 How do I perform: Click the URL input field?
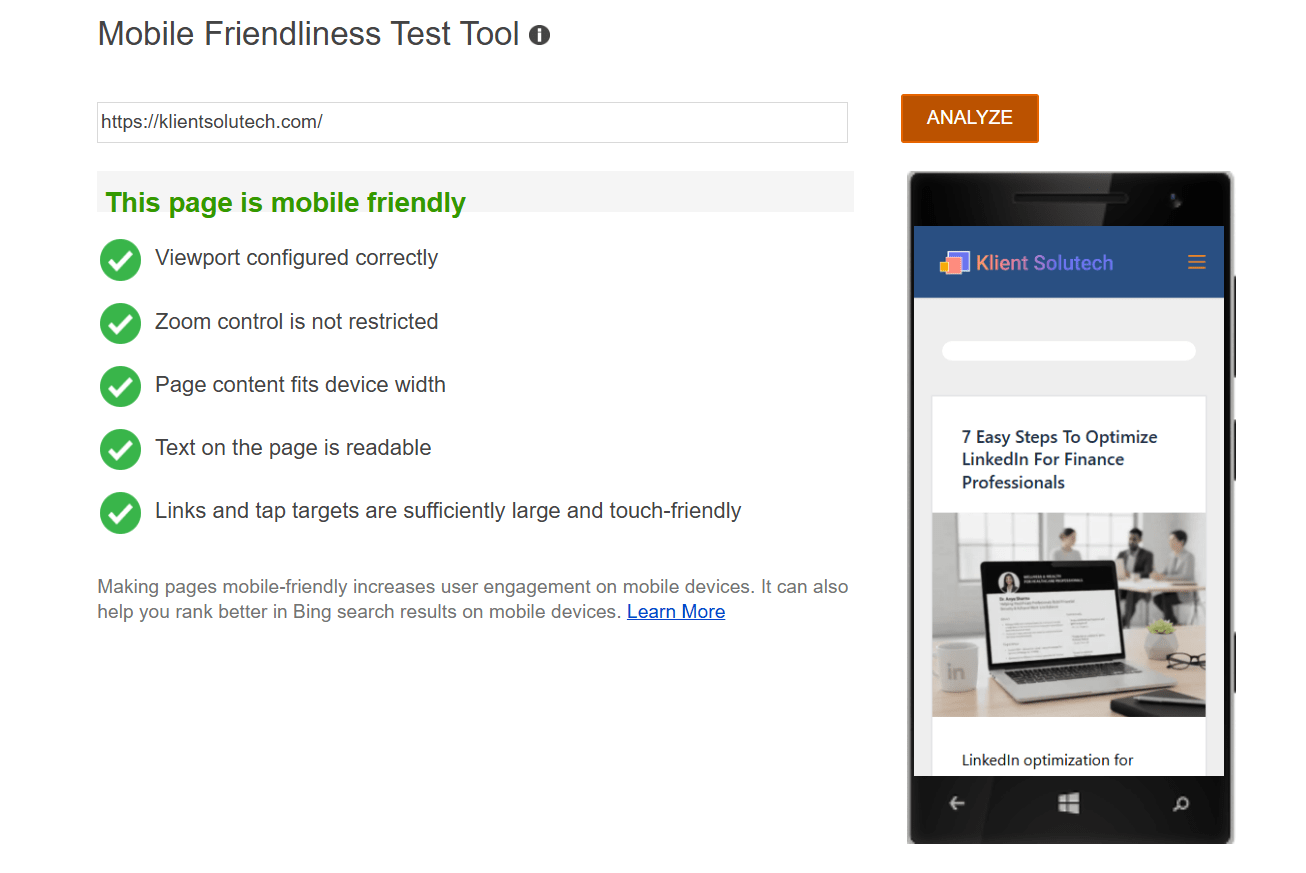tap(472, 122)
